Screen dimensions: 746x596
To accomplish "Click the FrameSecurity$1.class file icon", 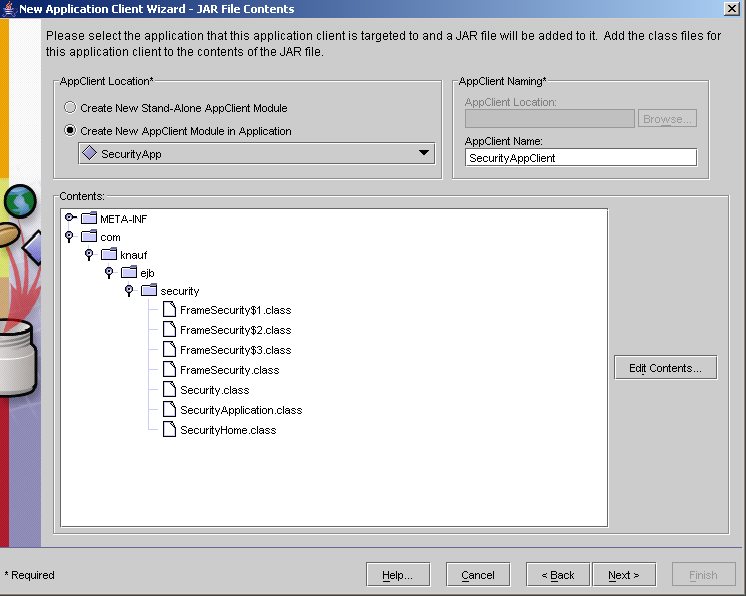I will point(169,309).
